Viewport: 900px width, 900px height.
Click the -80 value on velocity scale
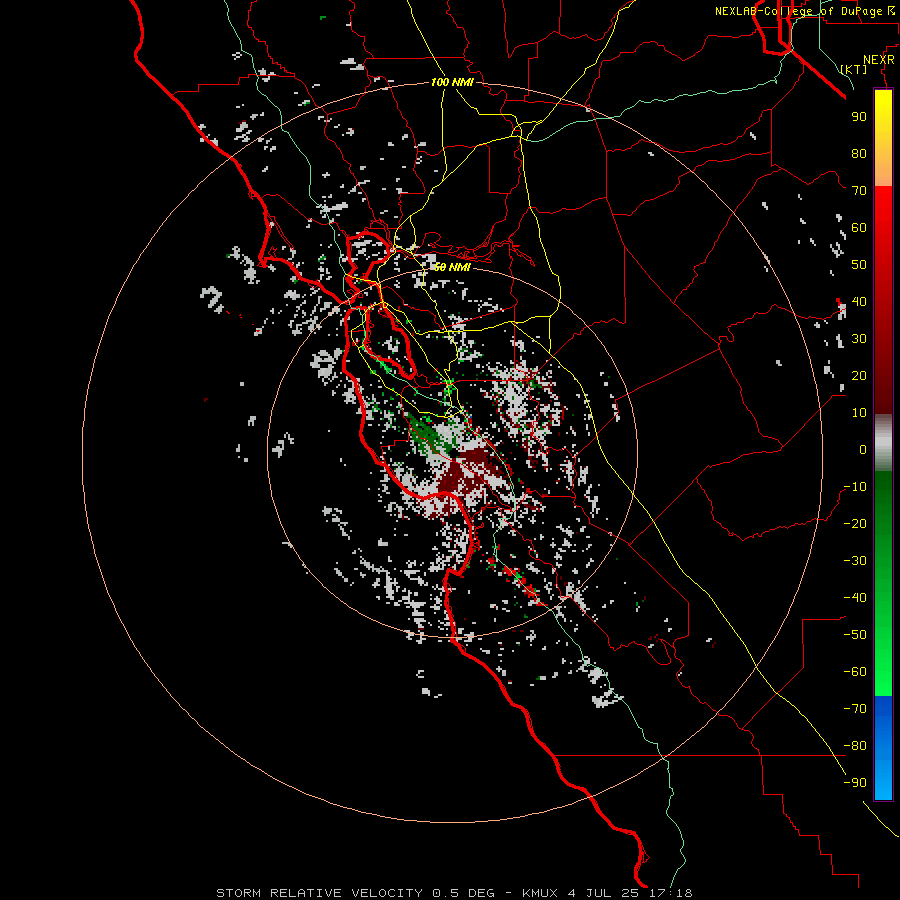click(x=855, y=746)
